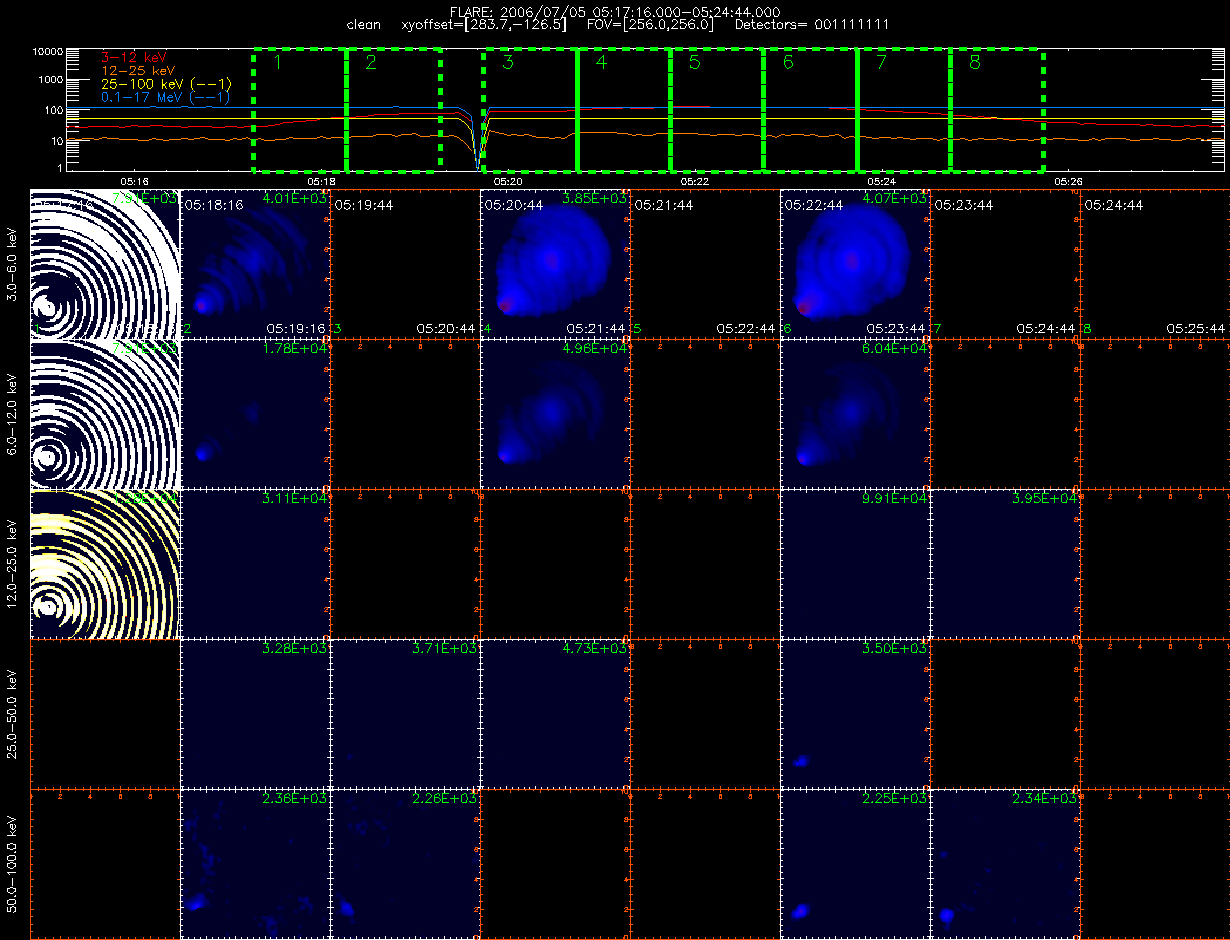Click the 05:18 time axis label

pos(321,181)
